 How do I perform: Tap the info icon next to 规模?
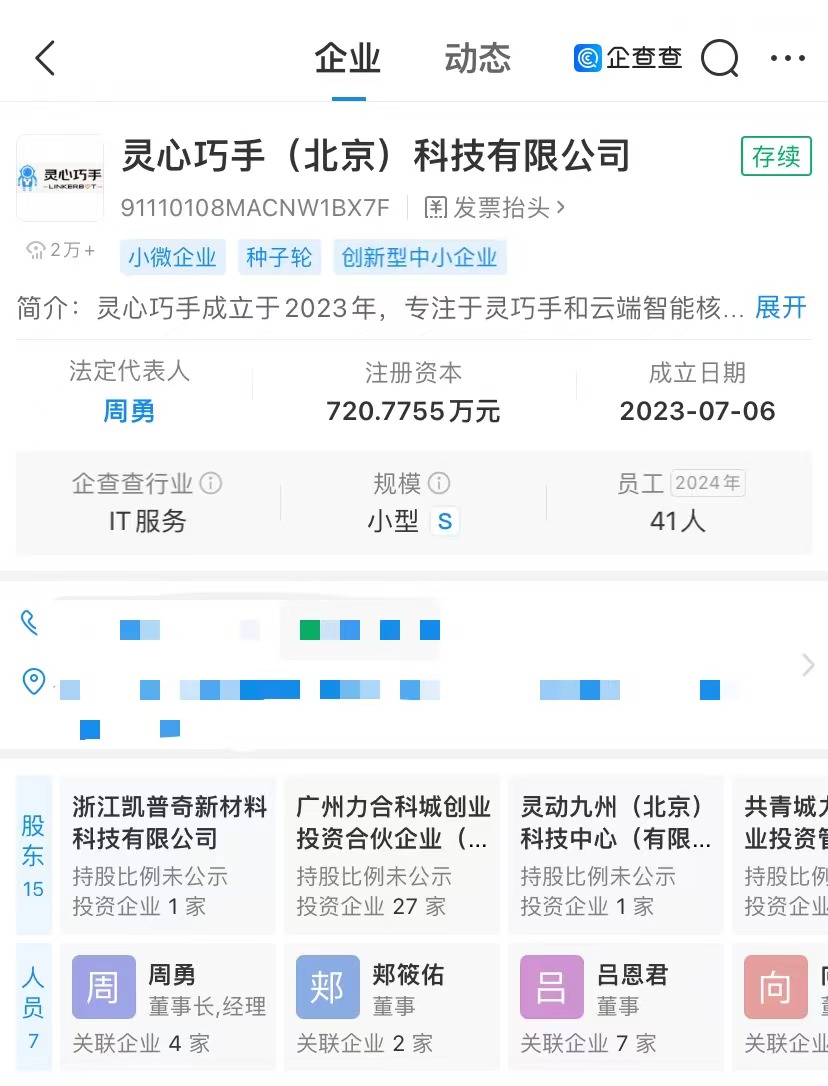click(x=439, y=483)
